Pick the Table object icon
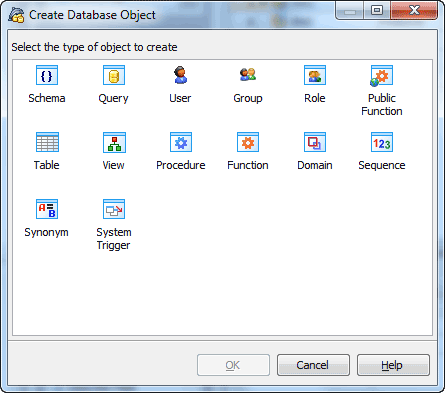This screenshot has height=393, width=445. coord(47,142)
